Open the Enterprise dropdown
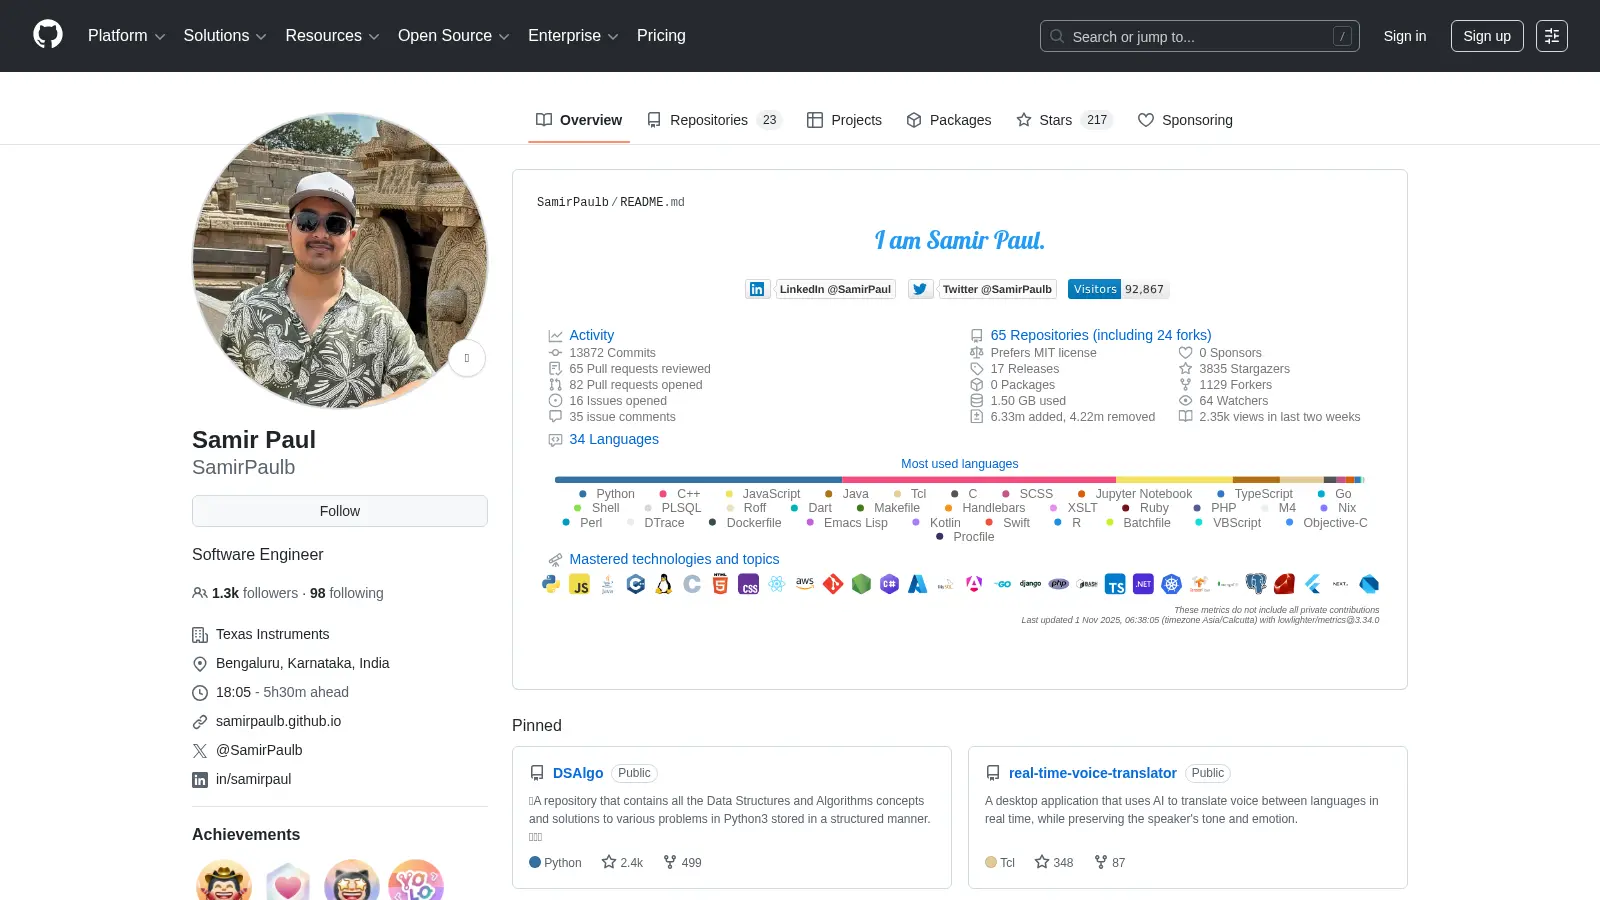 (573, 35)
